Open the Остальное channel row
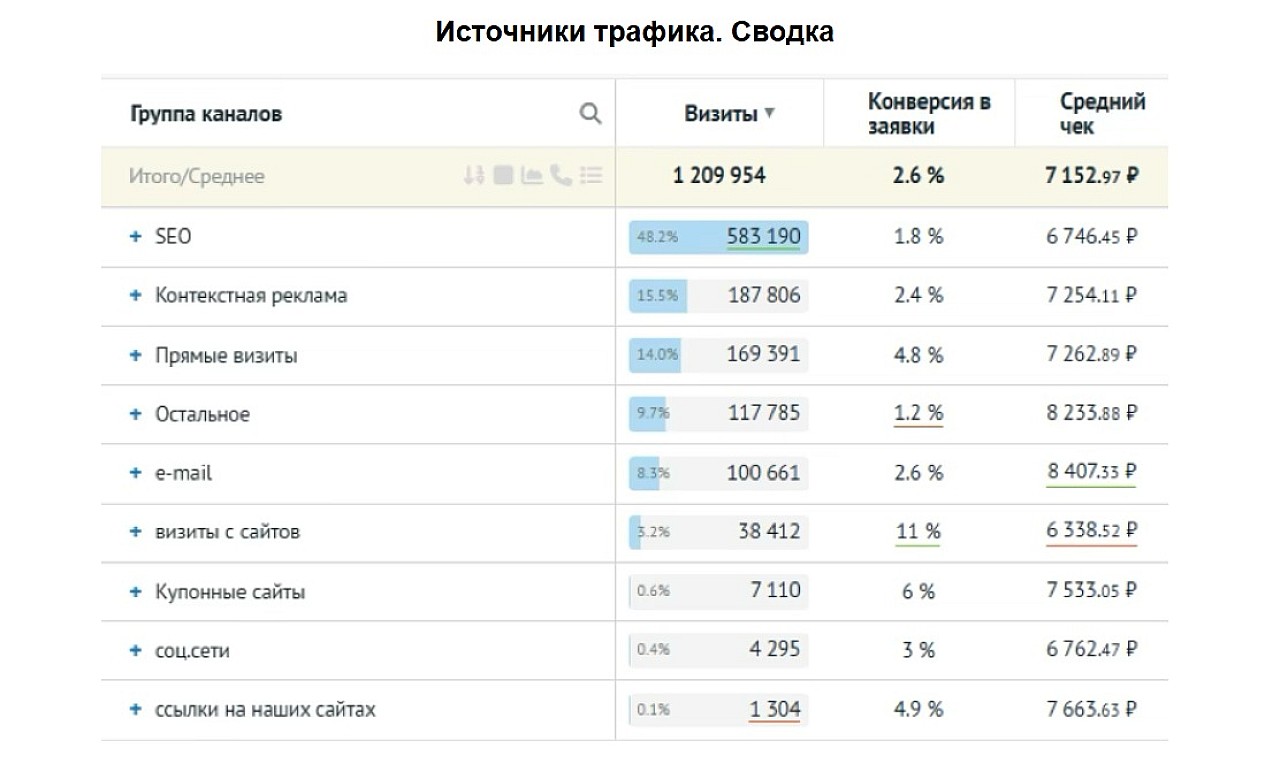The width and height of the screenshot is (1265, 764). point(202,414)
